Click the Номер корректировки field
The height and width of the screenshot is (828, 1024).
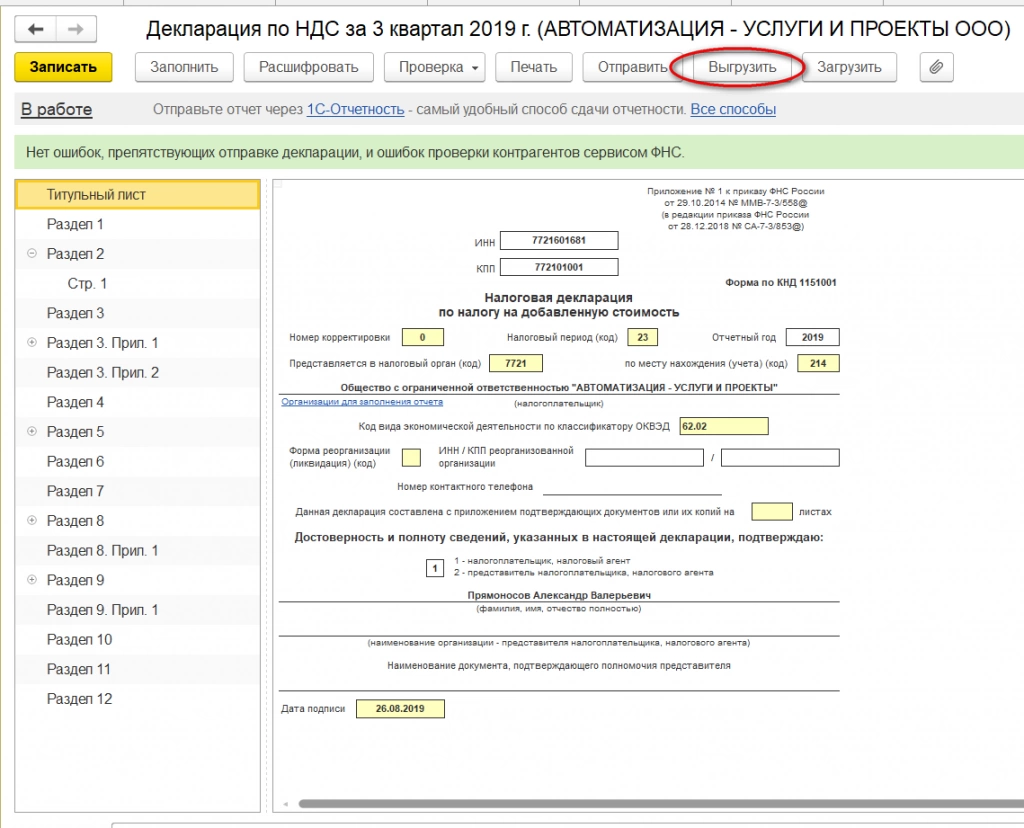423,337
